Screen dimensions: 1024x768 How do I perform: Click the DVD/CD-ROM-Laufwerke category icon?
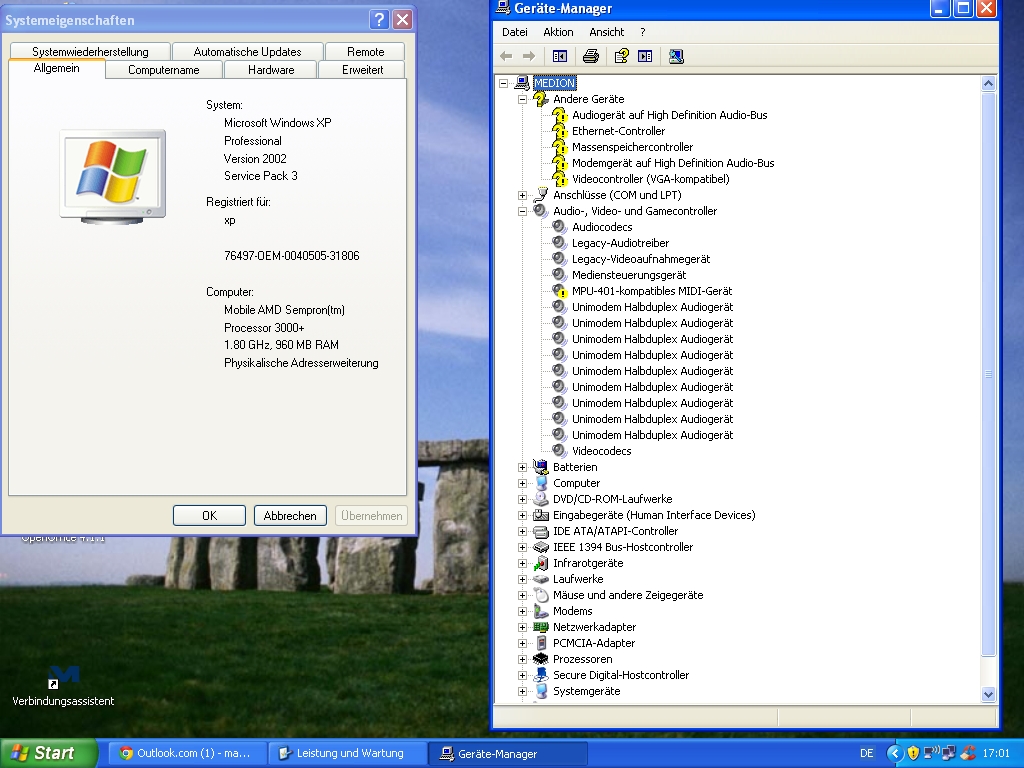click(540, 499)
